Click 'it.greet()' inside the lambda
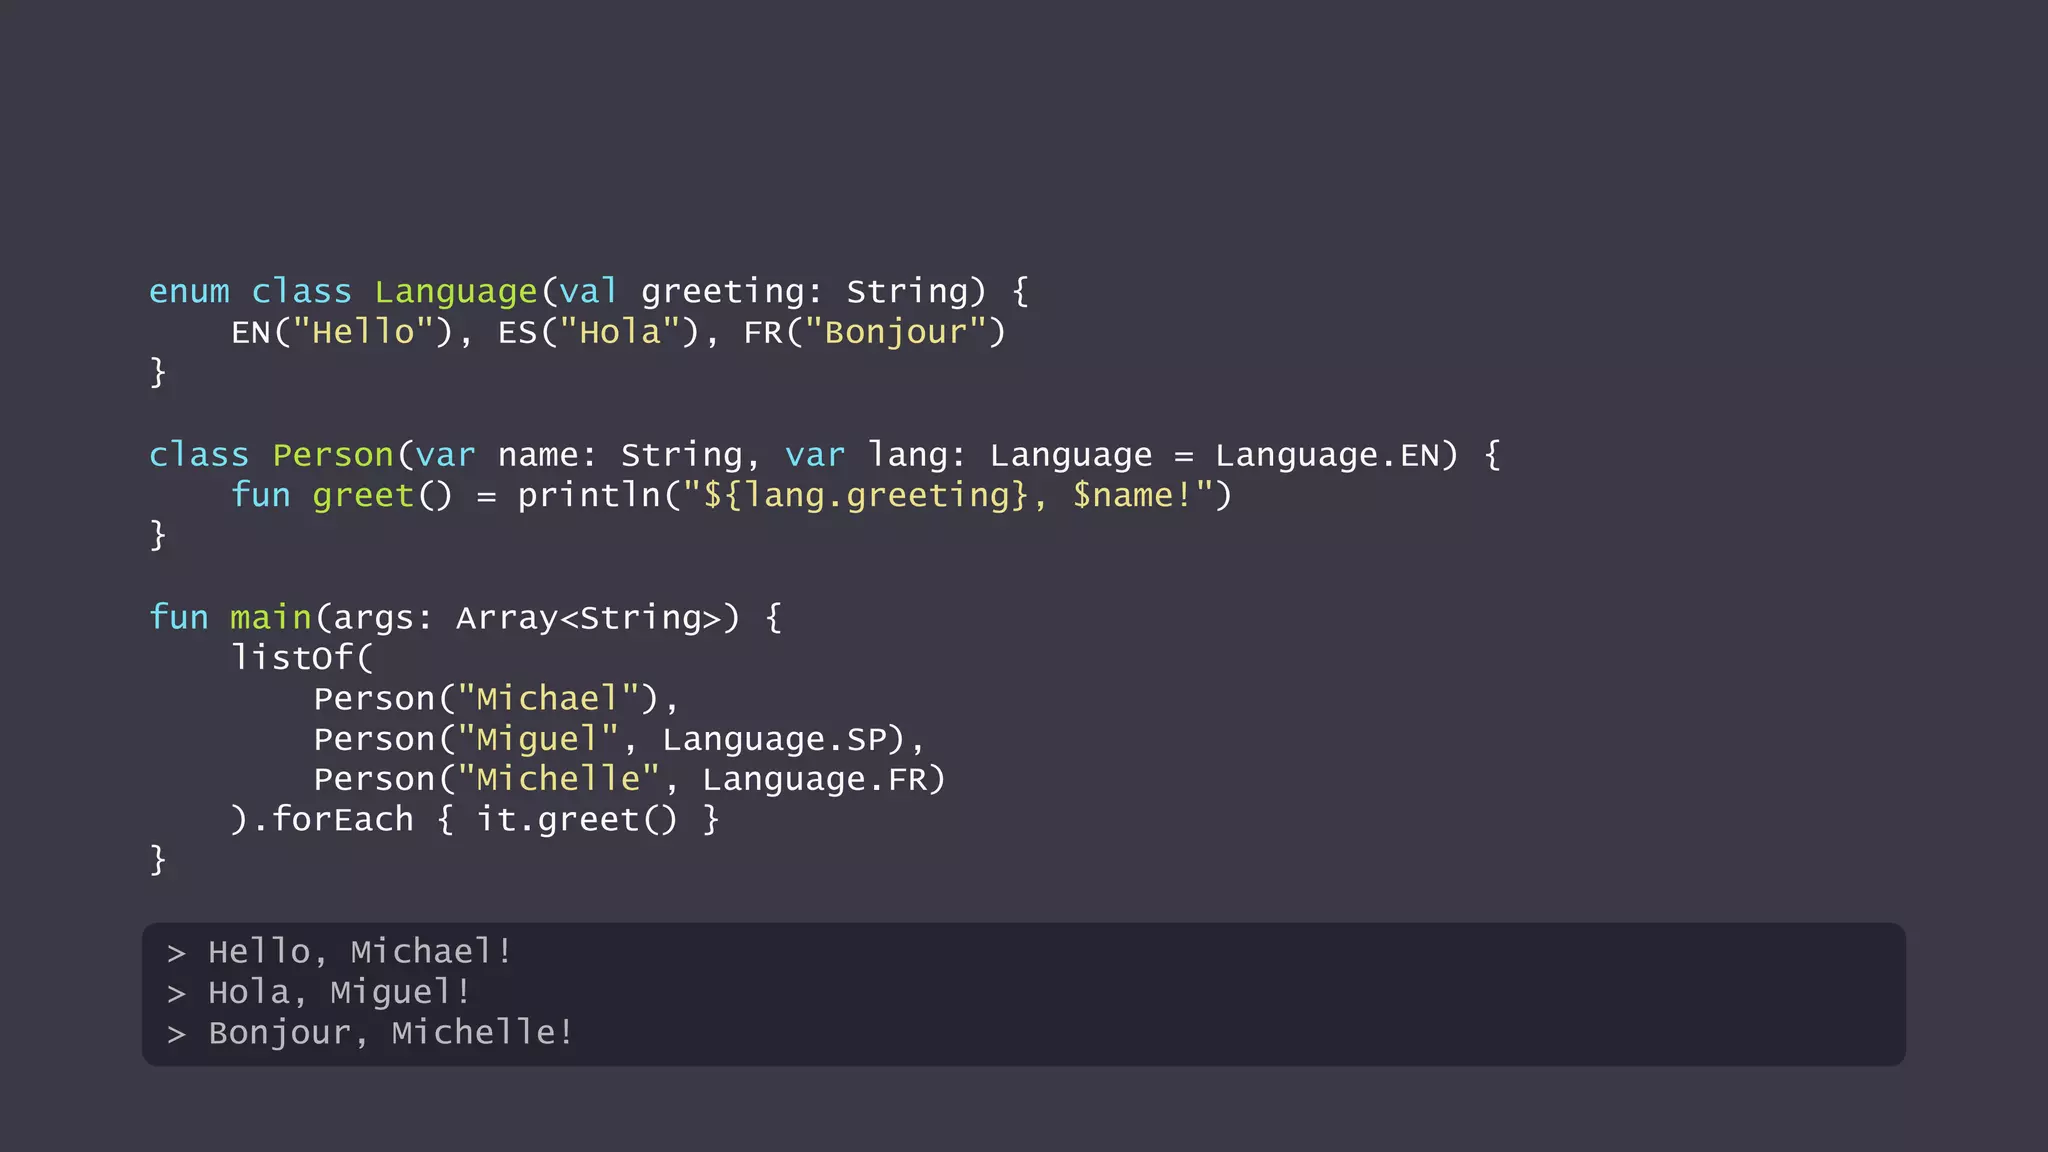Screen dimensions: 2048x1152 [578, 820]
